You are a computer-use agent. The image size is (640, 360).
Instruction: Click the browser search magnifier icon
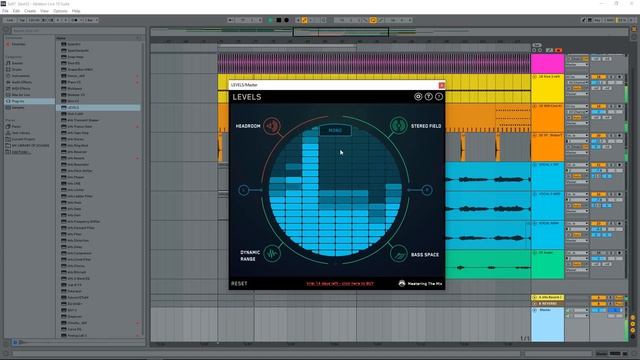pos(6,30)
